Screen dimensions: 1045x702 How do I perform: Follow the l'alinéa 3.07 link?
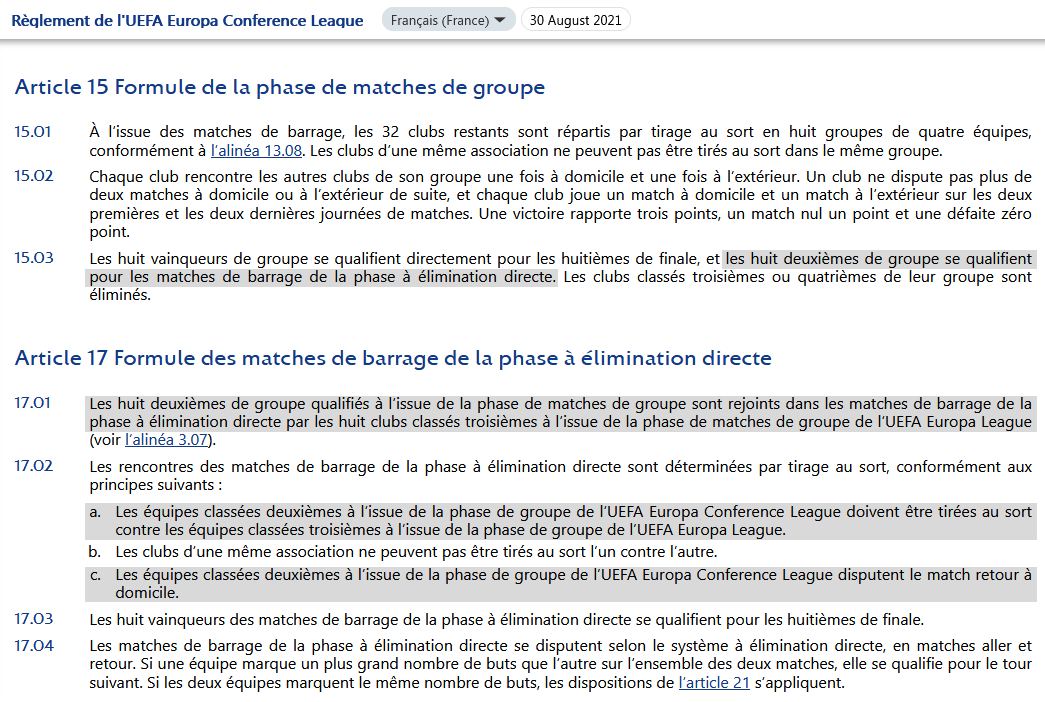(167, 440)
